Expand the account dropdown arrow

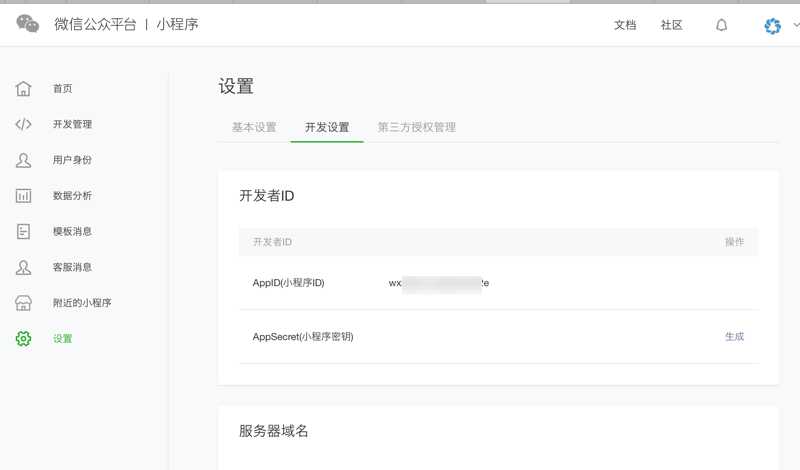click(795, 25)
